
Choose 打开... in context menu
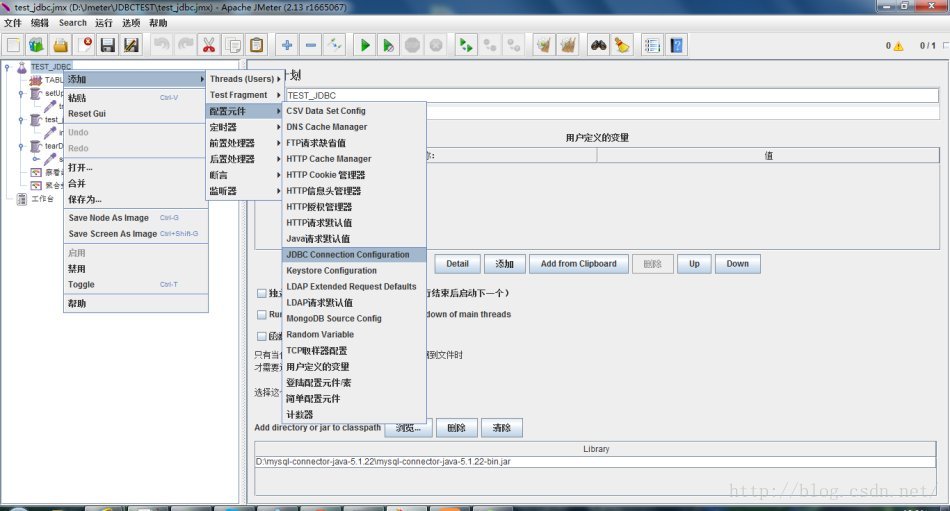tap(136, 167)
